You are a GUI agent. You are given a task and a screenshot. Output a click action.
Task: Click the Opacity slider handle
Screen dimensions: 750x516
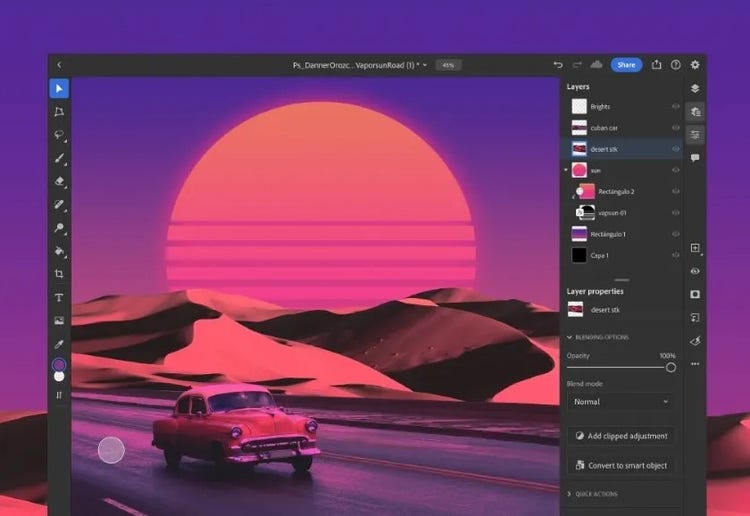point(670,367)
